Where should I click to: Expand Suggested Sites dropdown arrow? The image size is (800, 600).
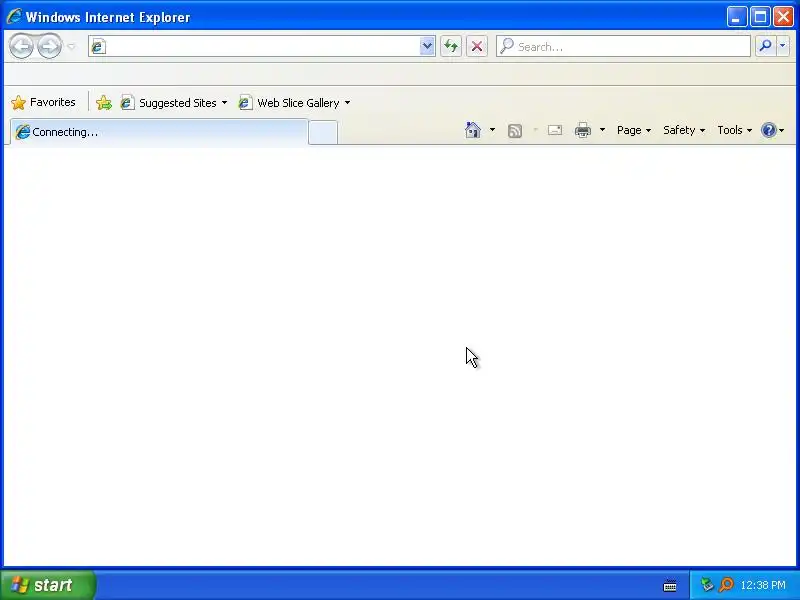click(224, 103)
